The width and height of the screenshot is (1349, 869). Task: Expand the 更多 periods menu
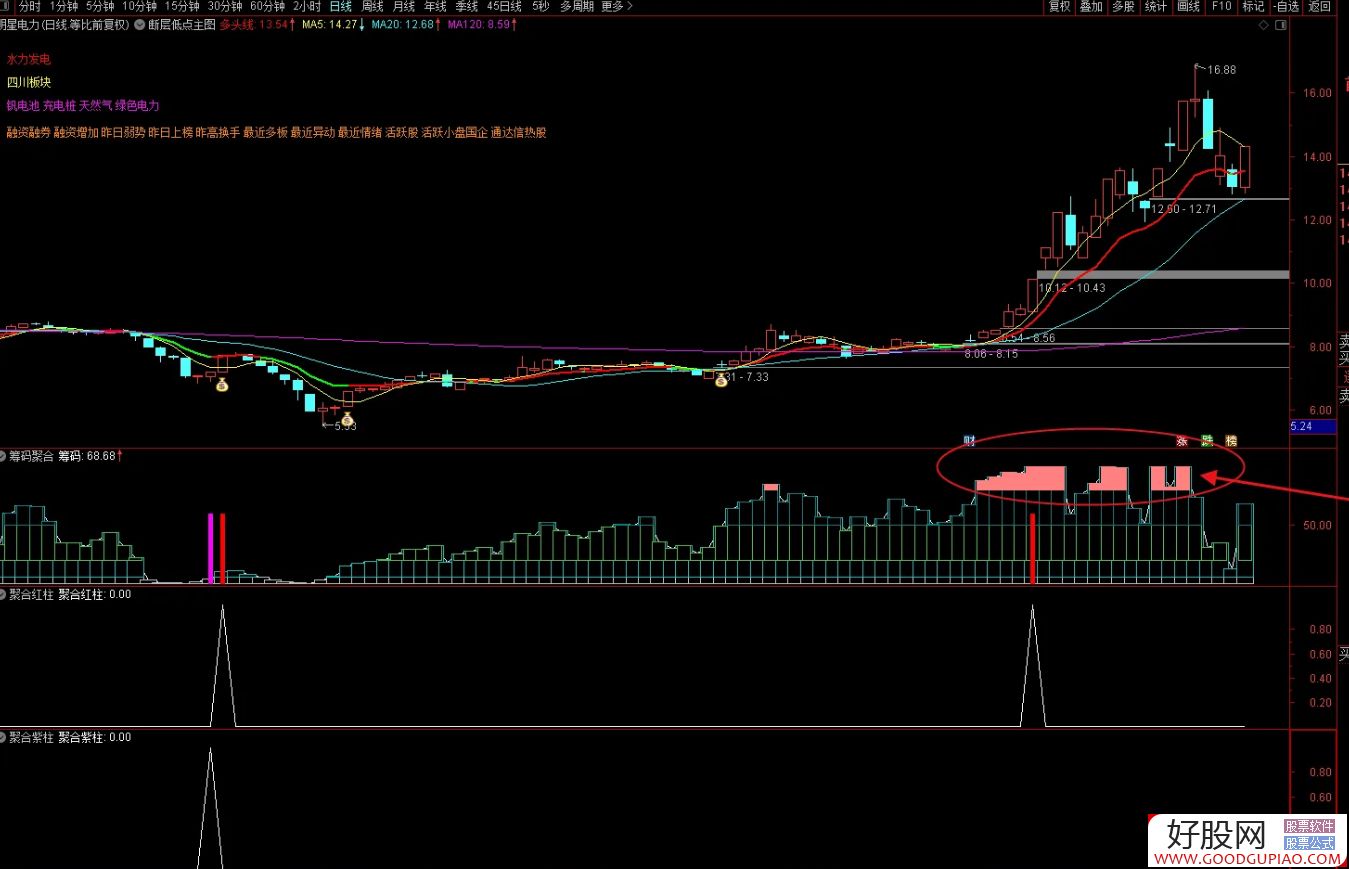[x=617, y=6]
